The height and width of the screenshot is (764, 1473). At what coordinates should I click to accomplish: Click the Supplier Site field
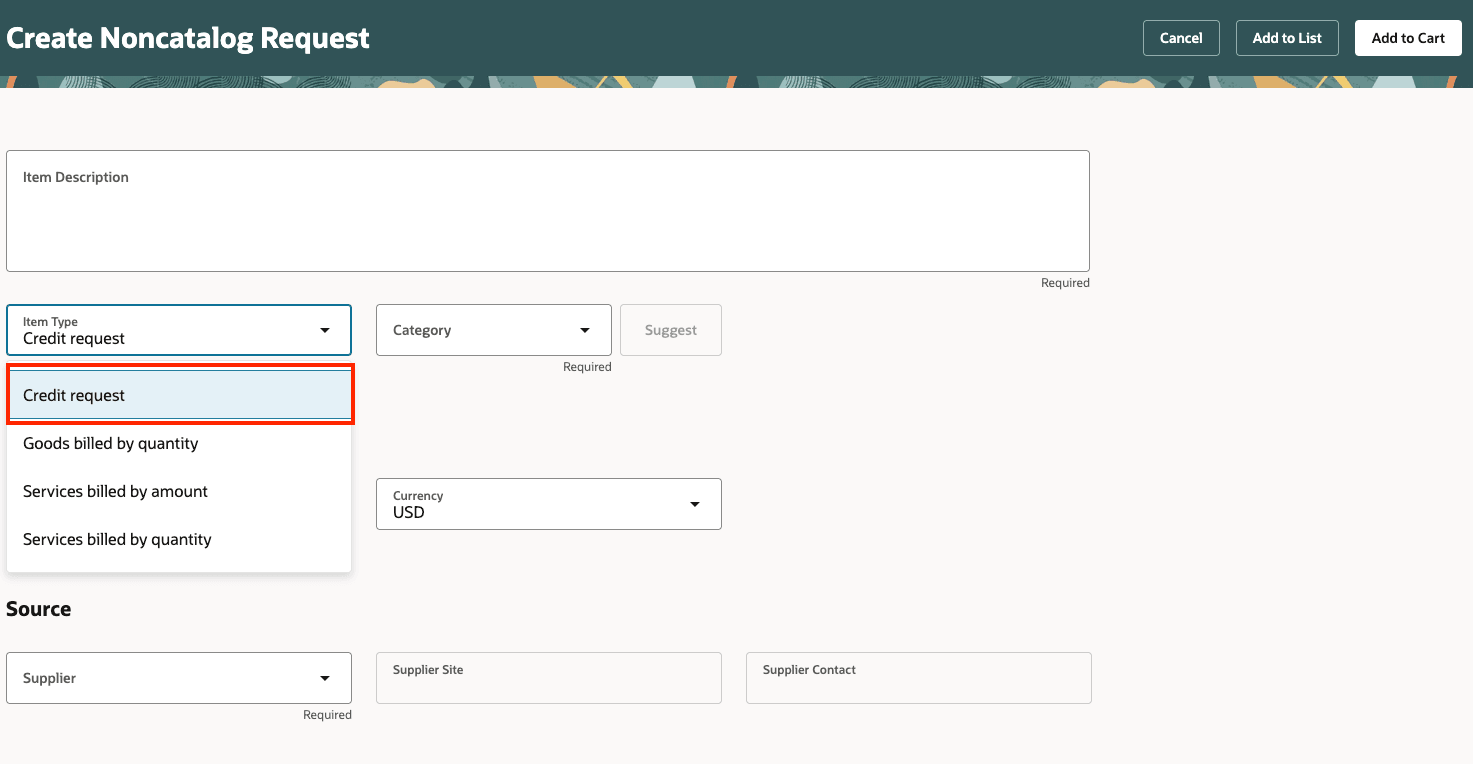(548, 677)
